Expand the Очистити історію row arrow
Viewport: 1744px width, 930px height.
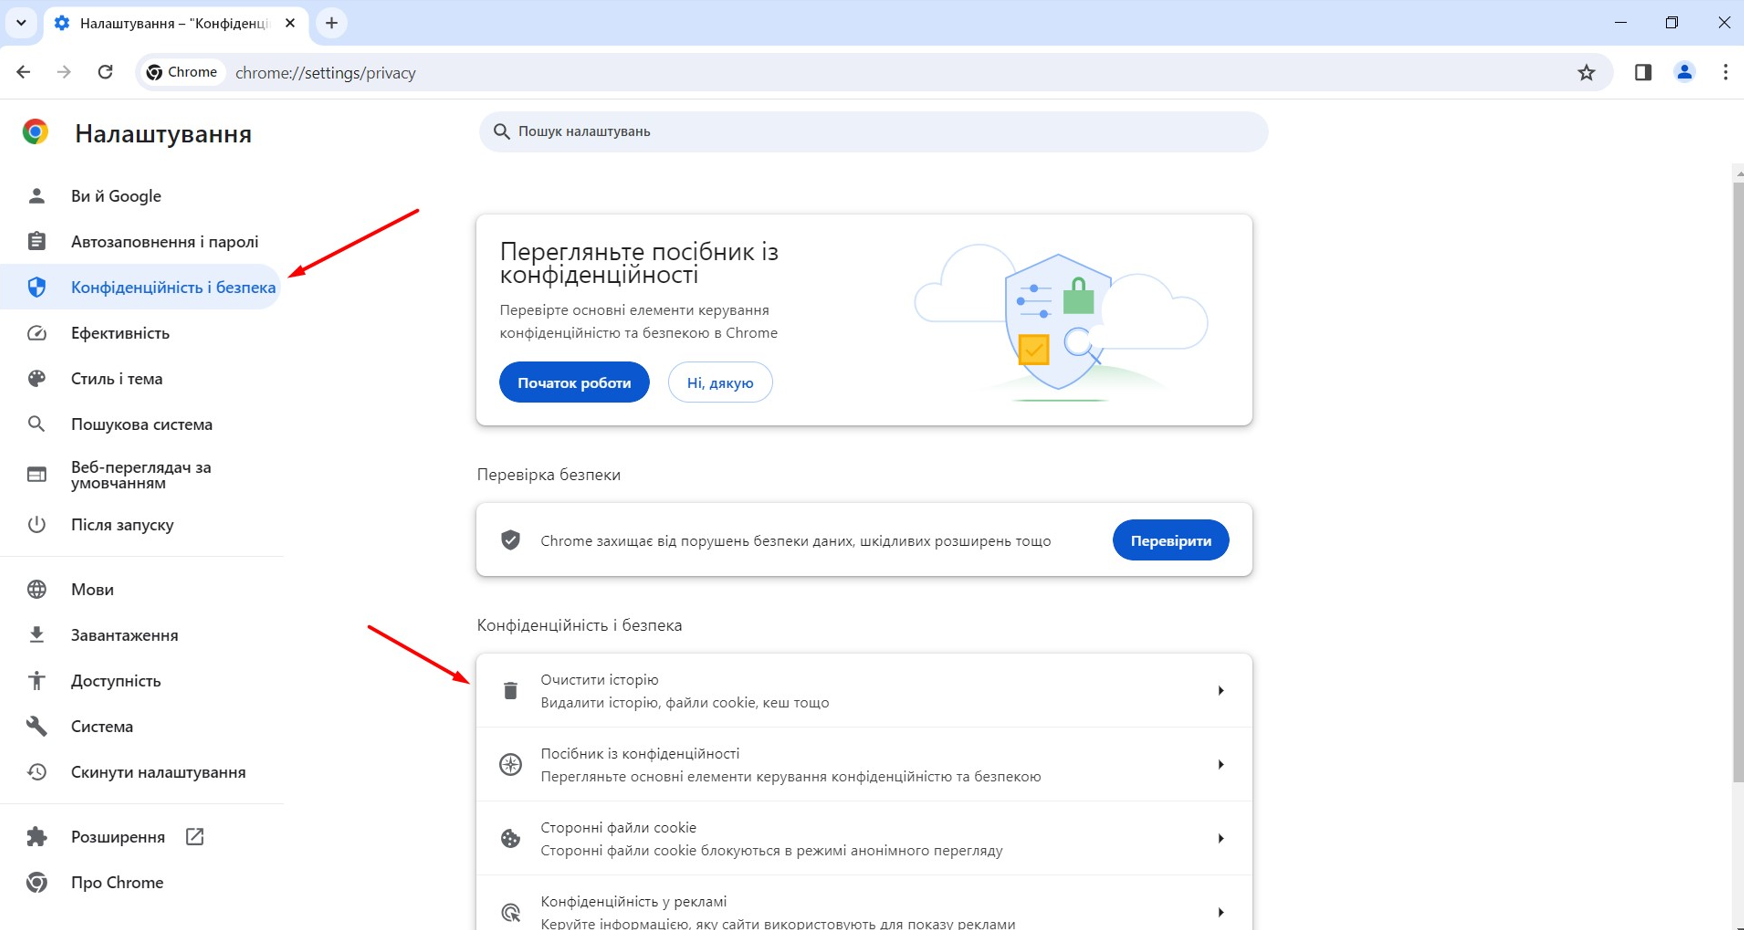pos(1220,691)
